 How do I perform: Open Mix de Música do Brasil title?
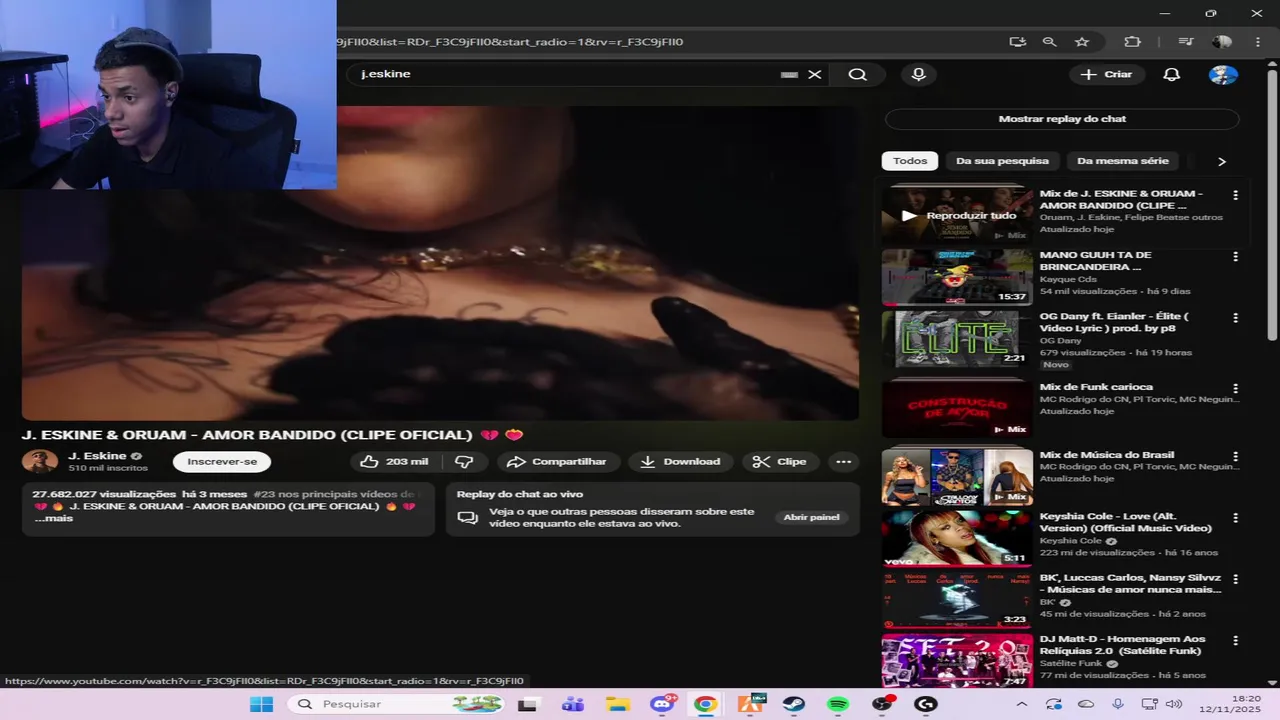coord(1106,455)
